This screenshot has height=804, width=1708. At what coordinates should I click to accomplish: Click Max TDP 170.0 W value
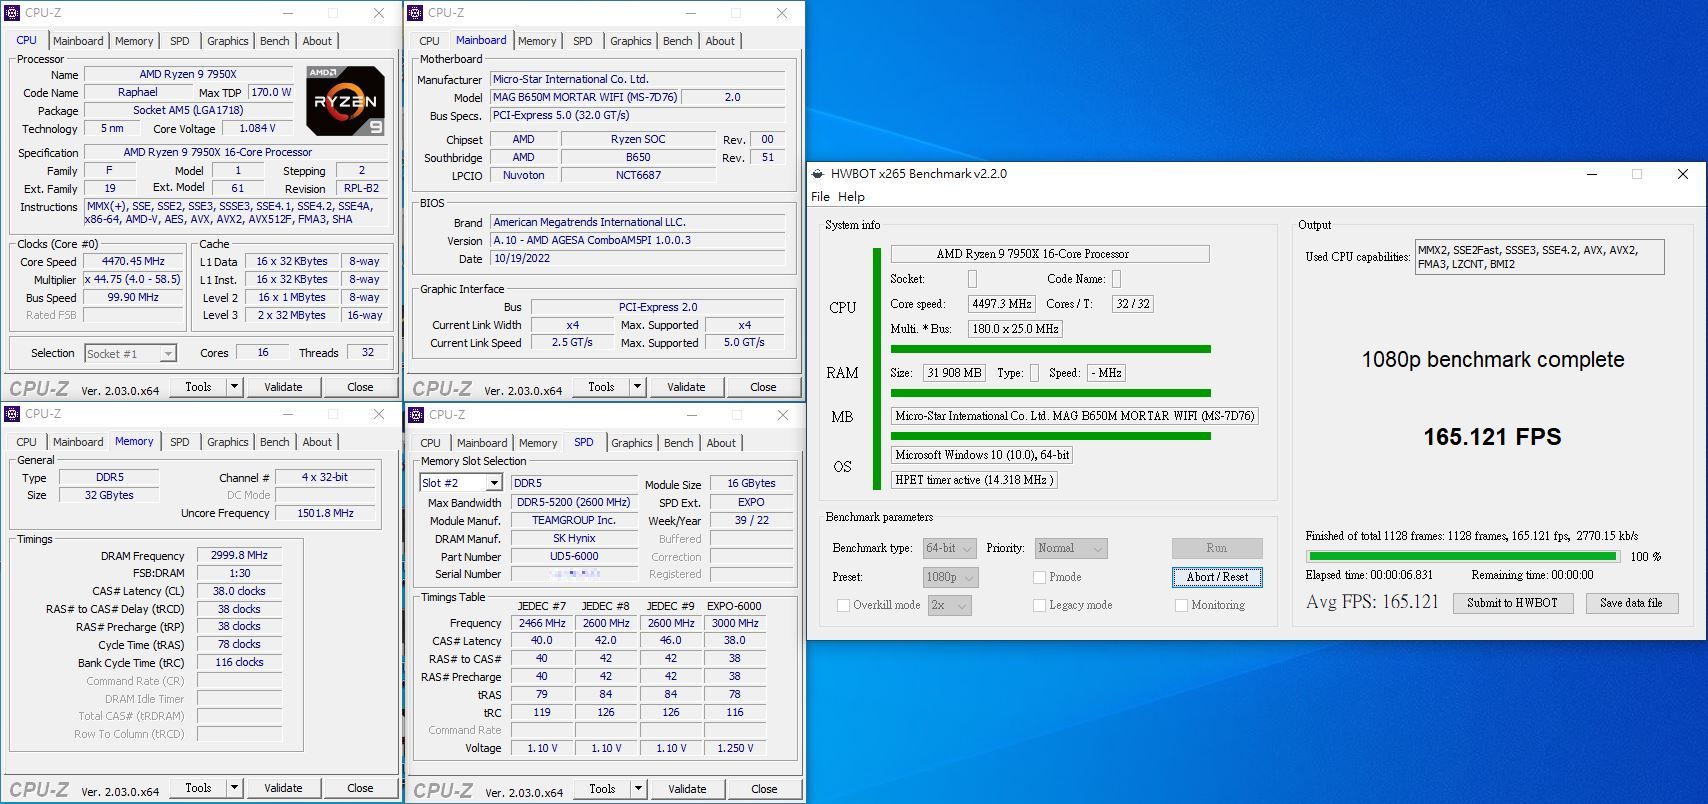271,92
